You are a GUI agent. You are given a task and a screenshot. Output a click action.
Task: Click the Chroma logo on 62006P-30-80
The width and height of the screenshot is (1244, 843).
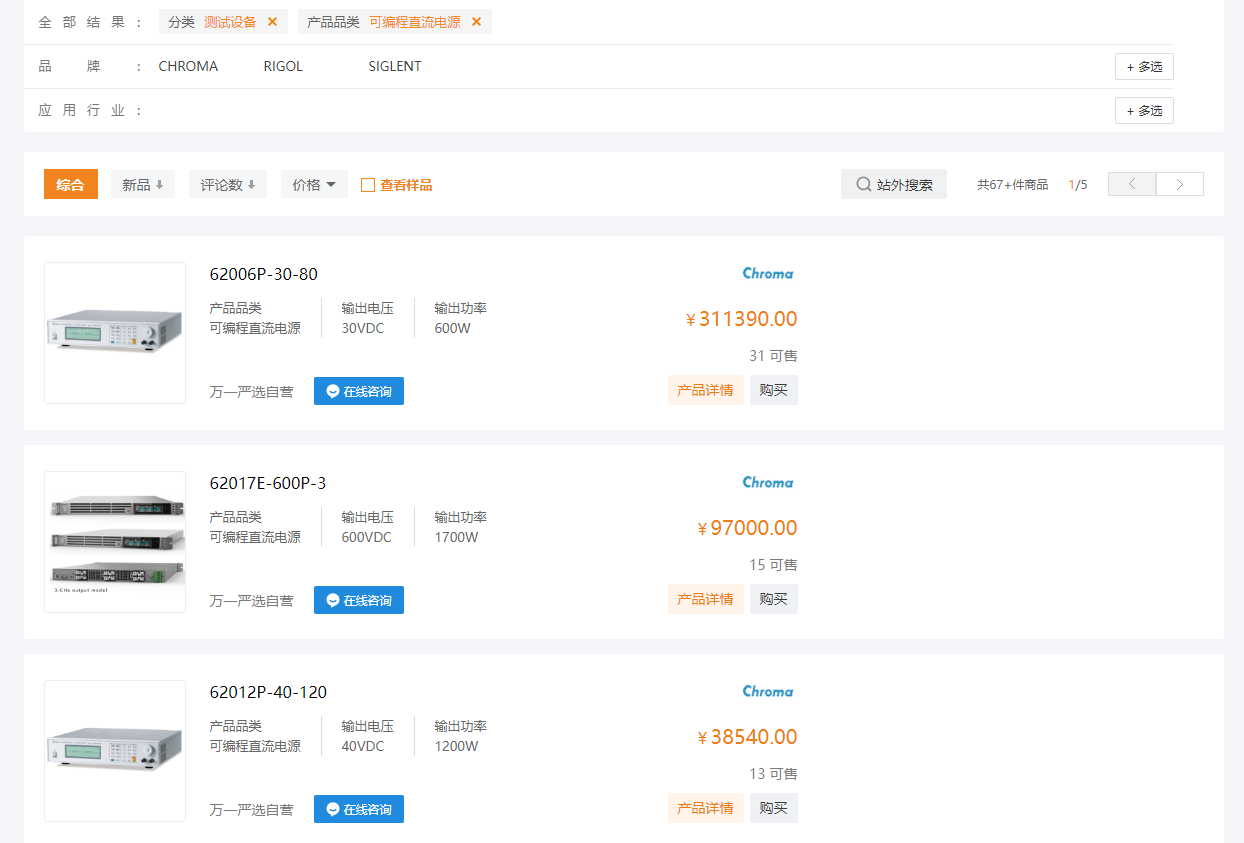coord(768,273)
